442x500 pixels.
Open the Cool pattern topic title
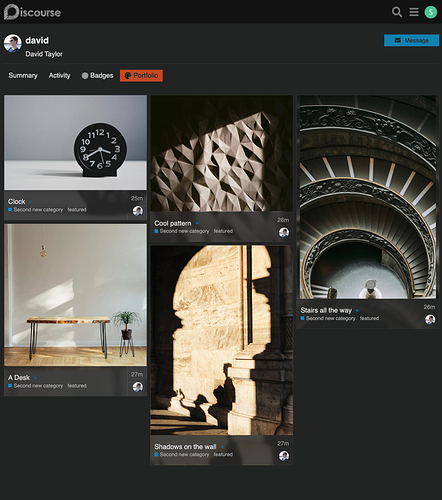[x=173, y=223]
